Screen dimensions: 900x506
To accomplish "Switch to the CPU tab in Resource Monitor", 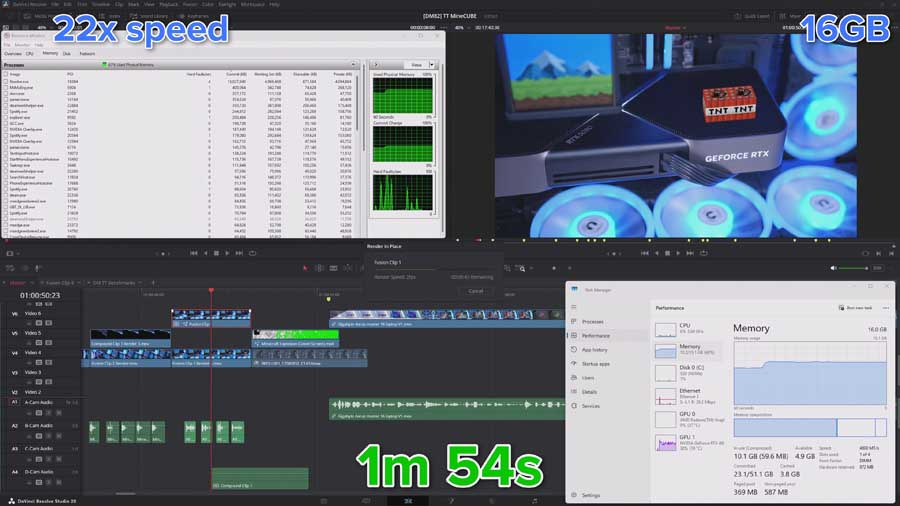I will coord(30,53).
